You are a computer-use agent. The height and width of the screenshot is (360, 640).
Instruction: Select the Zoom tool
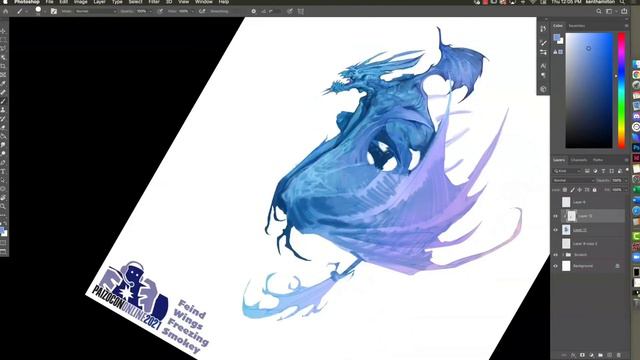[x=3, y=207]
